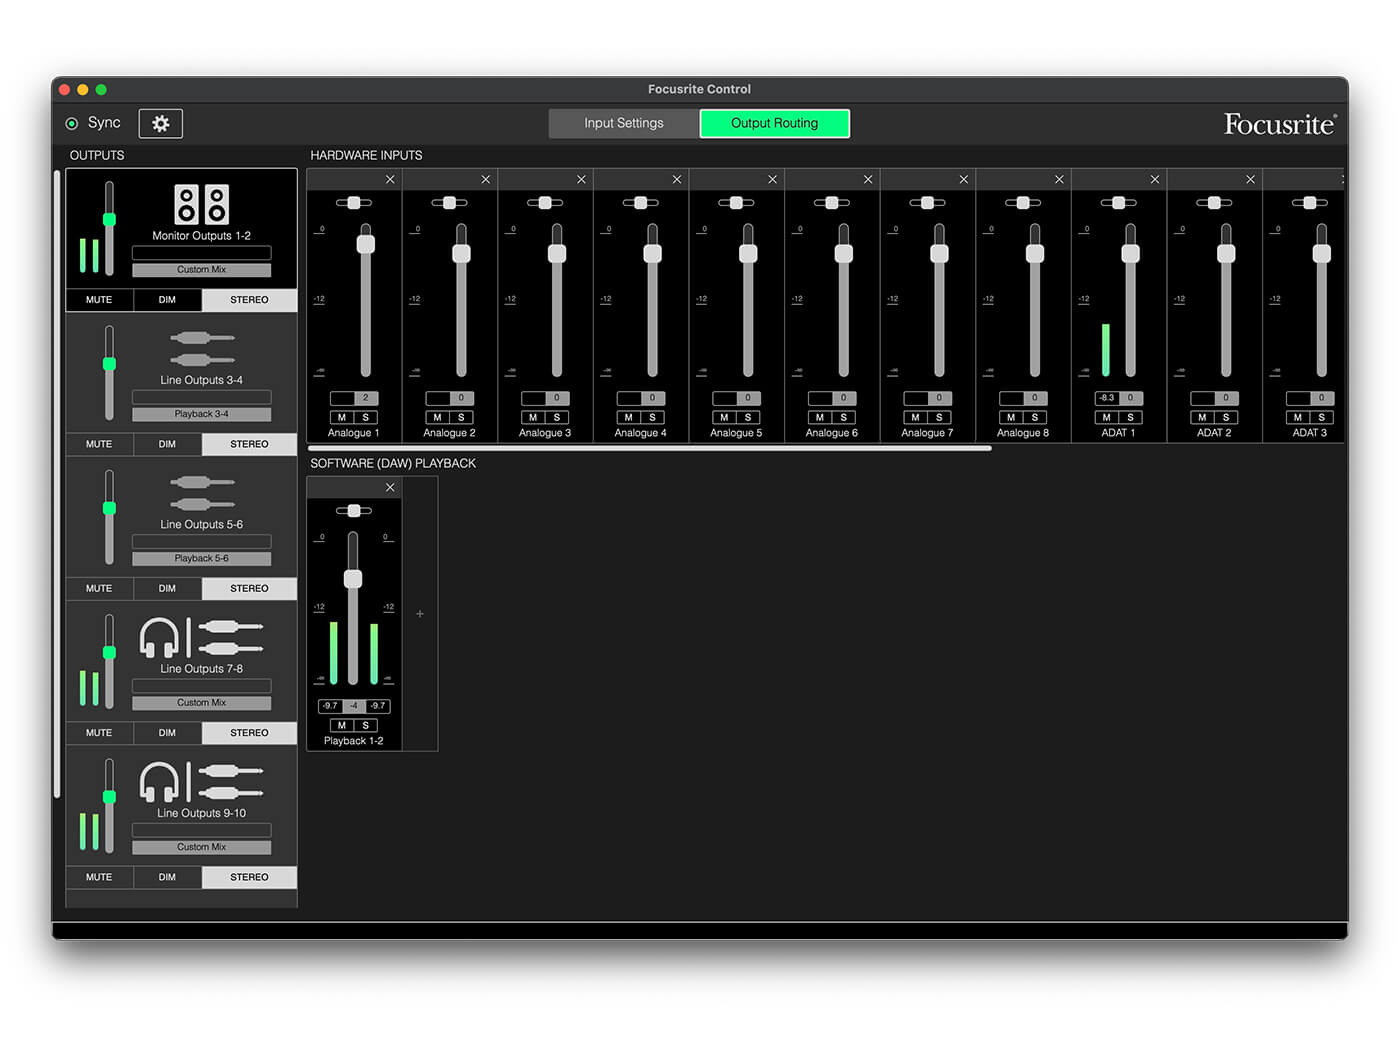Solo the ADAT 1 channel
The width and height of the screenshot is (1400, 1050).
[x=1130, y=417]
